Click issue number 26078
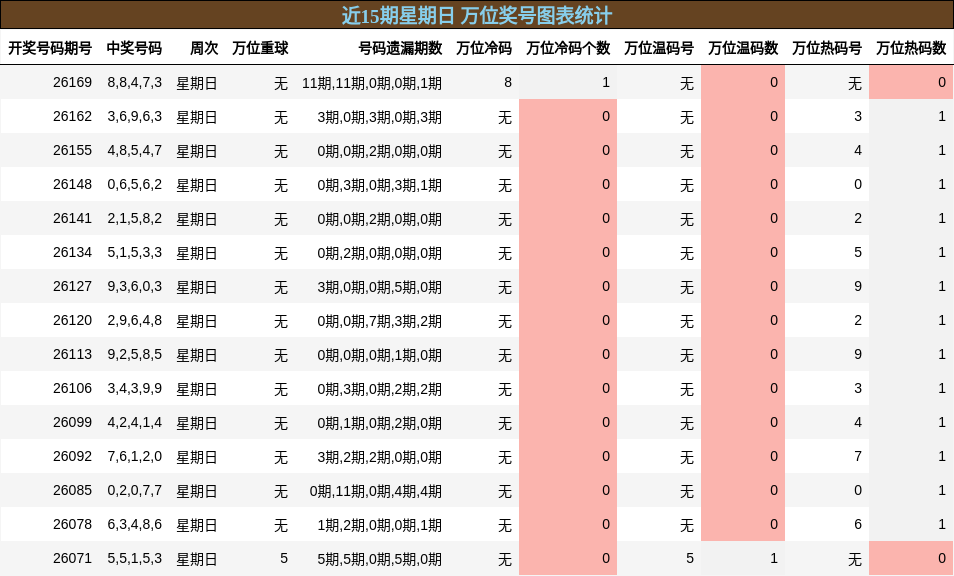Viewport: 954px width, 576px height. click(72, 525)
